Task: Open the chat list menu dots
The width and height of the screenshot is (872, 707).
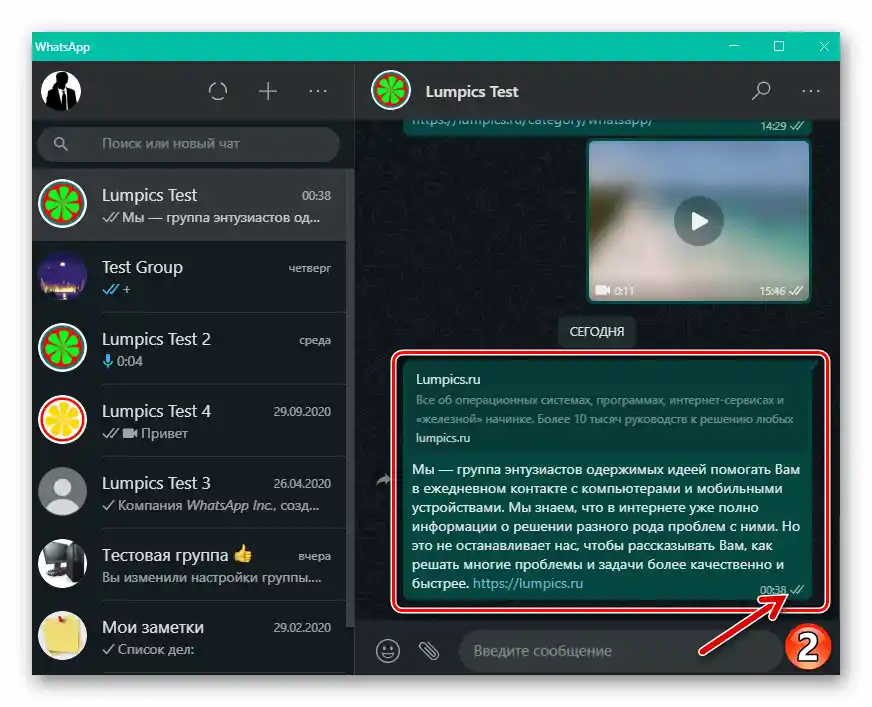Action: point(318,91)
